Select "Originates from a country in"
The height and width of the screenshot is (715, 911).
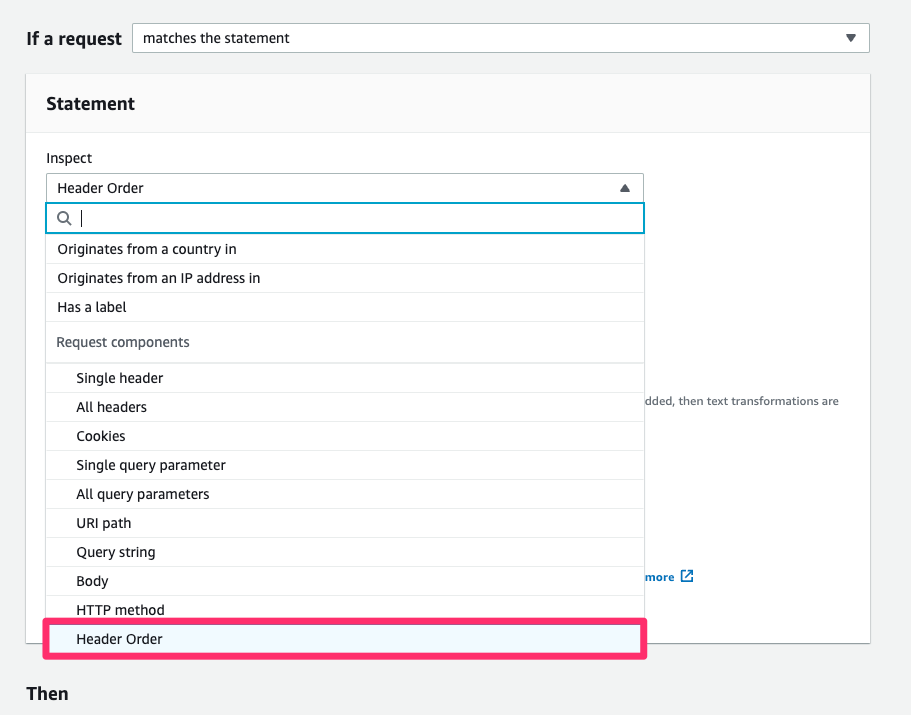click(147, 248)
